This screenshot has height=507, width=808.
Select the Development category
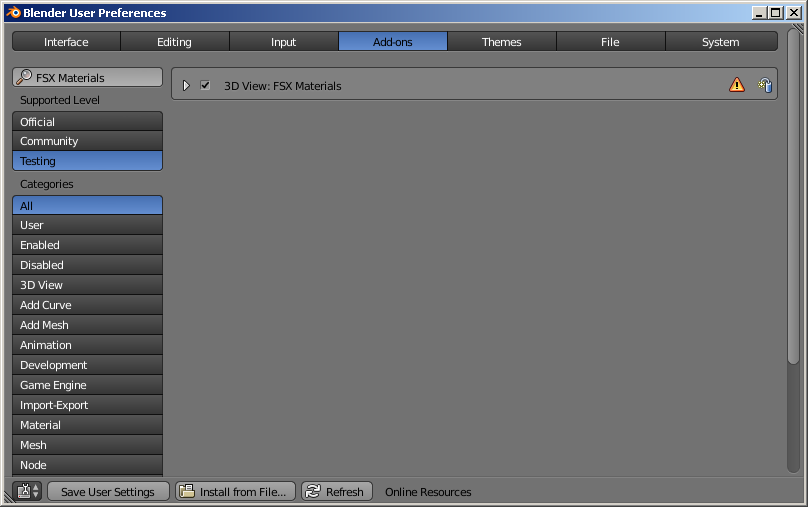[87, 365]
